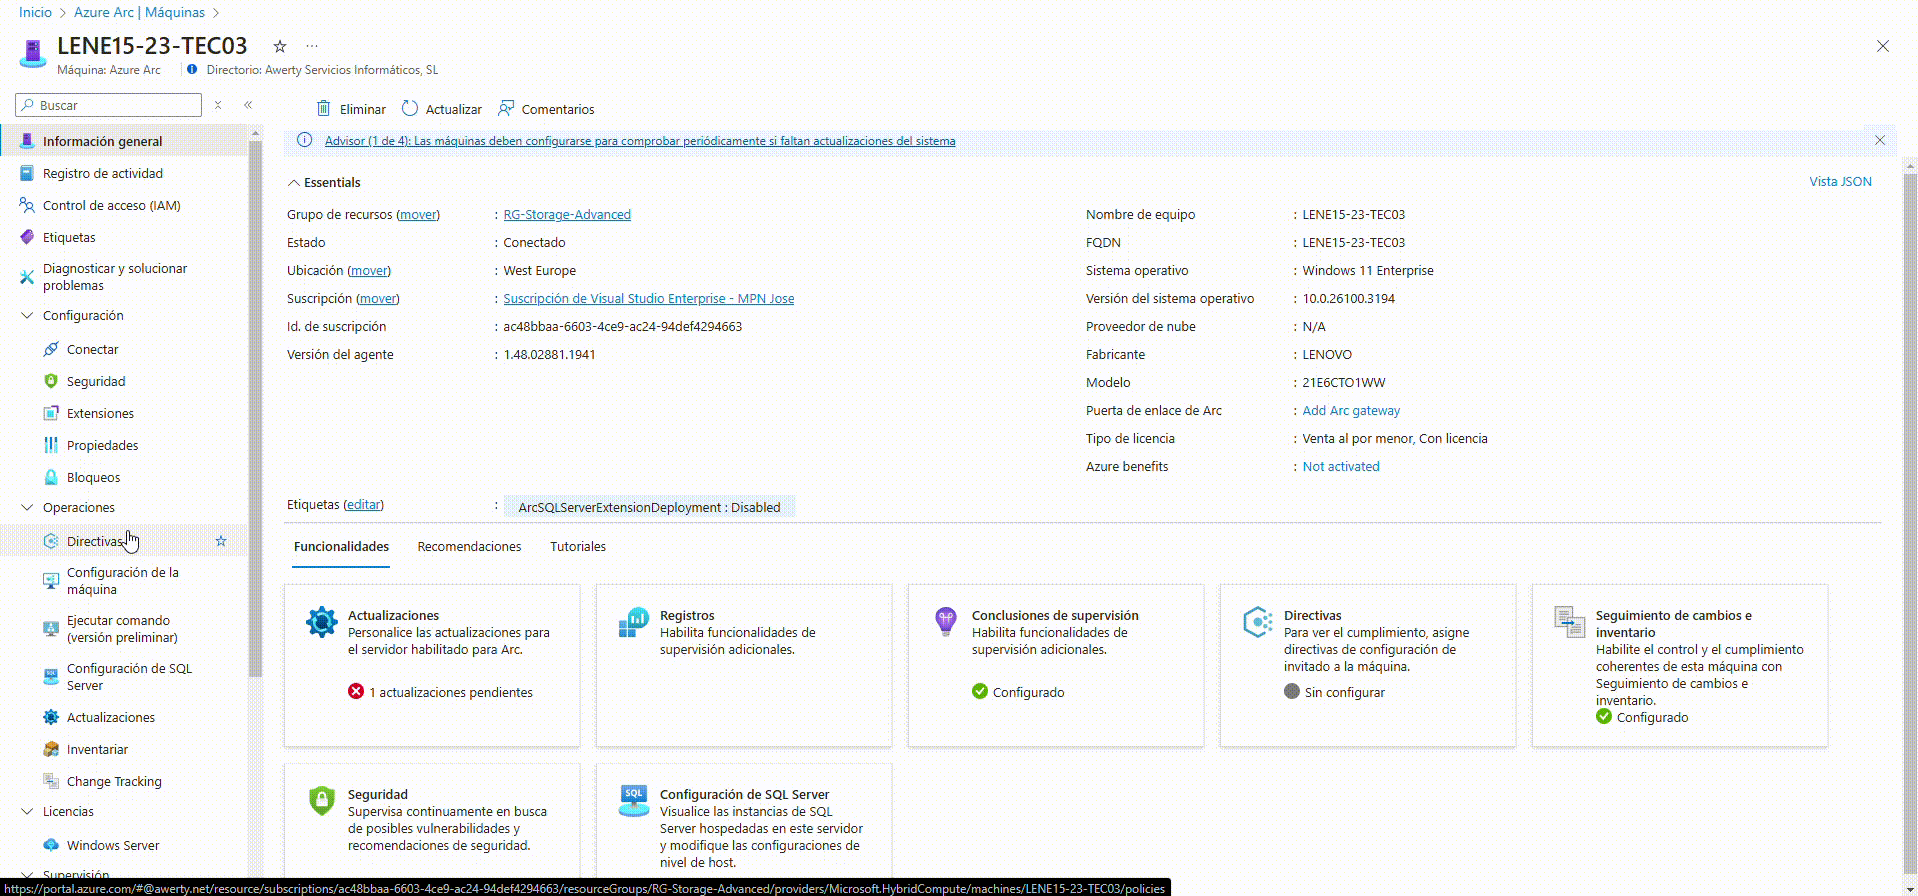
Task: Go to Inicio breadcrumb
Action: coord(35,12)
